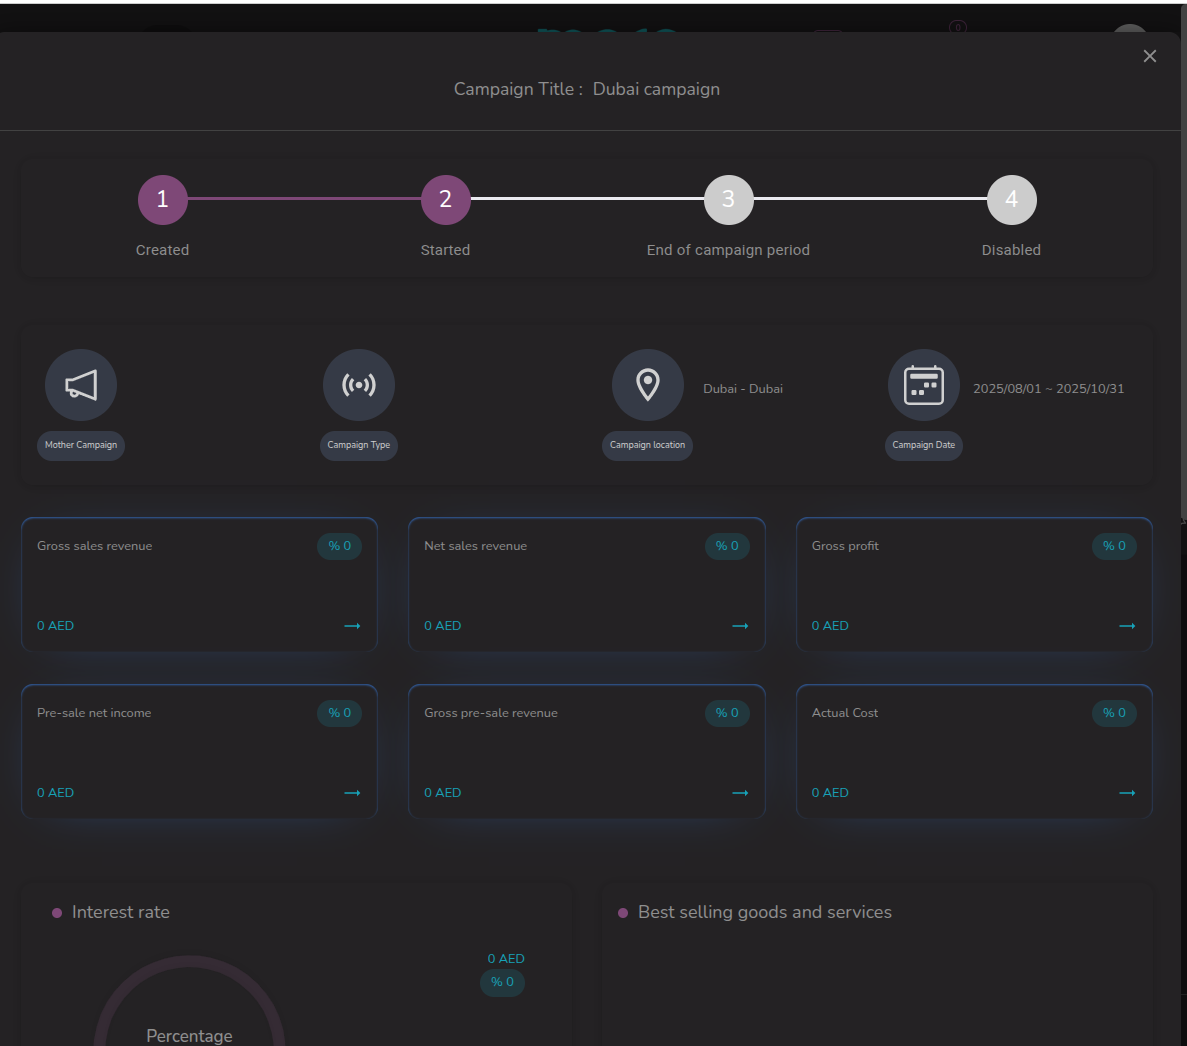Screen dimensions: 1187x1046
Task: Select step 2 Started in progress tracker
Action: point(446,200)
